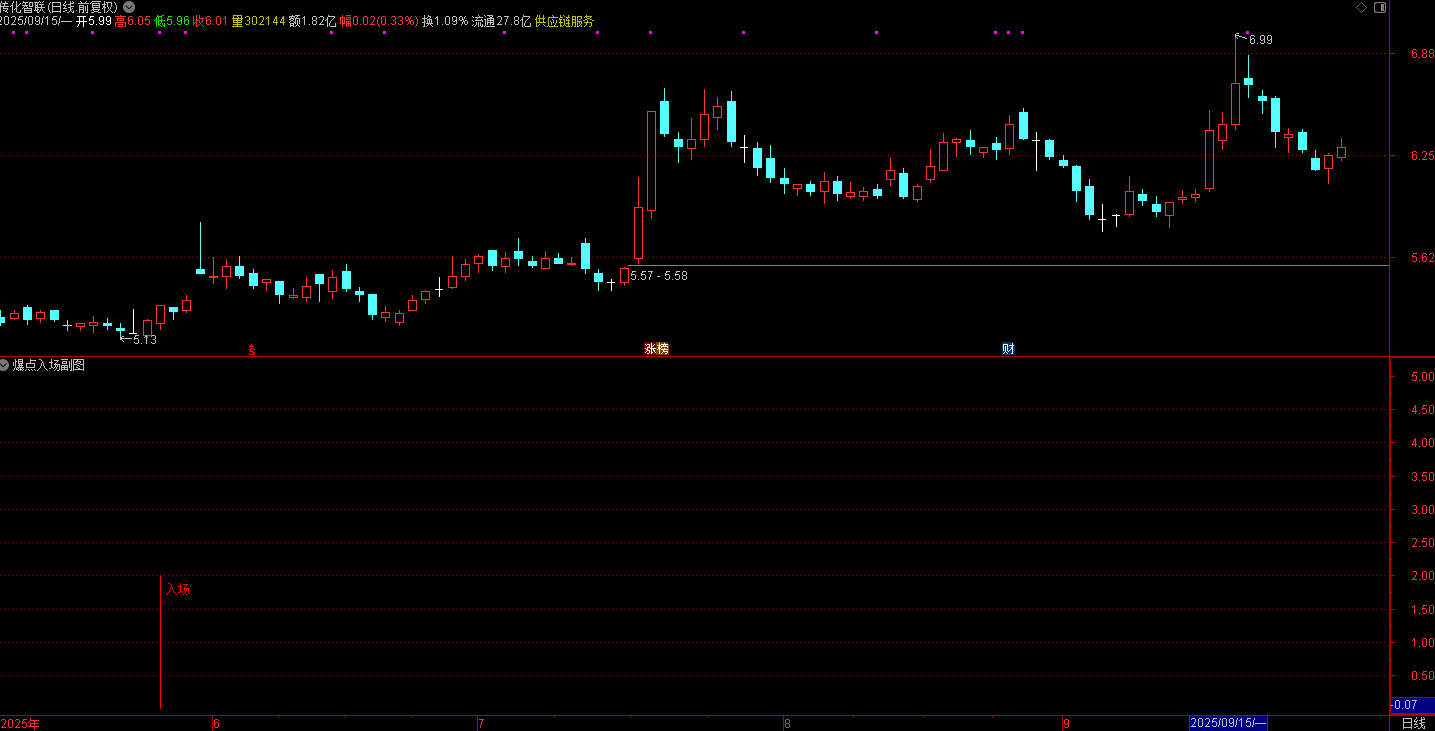
Task: Click the 入场 signal label in sub-chart
Action: click(178, 590)
